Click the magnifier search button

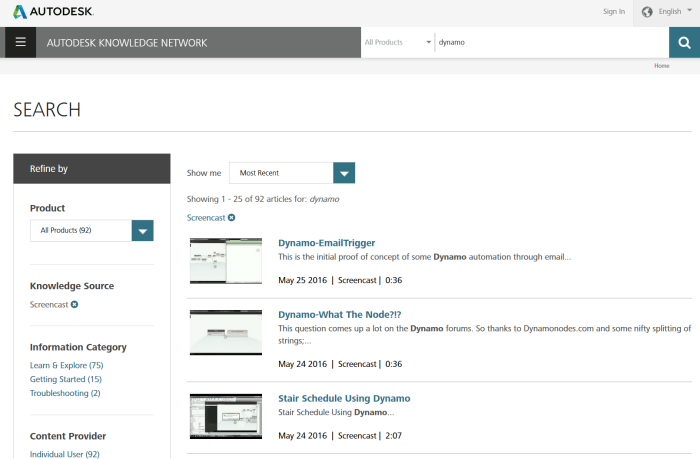coord(684,43)
